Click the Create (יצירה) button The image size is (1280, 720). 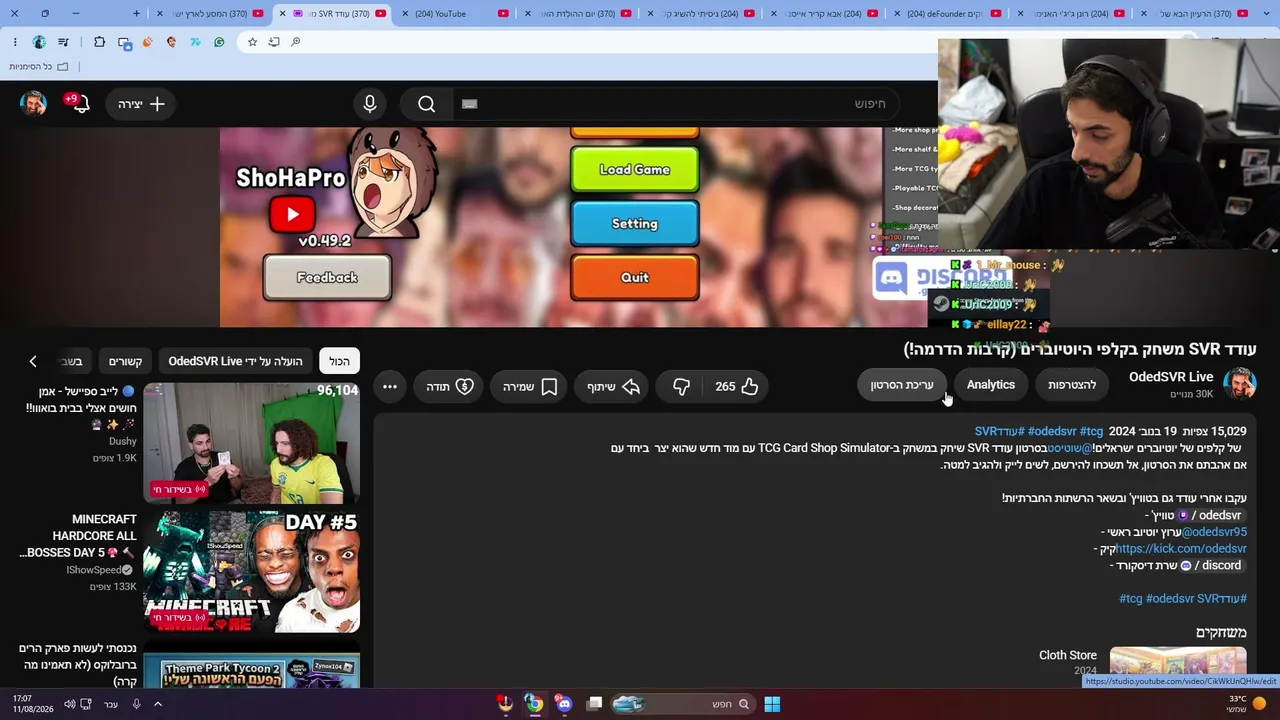(x=141, y=104)
